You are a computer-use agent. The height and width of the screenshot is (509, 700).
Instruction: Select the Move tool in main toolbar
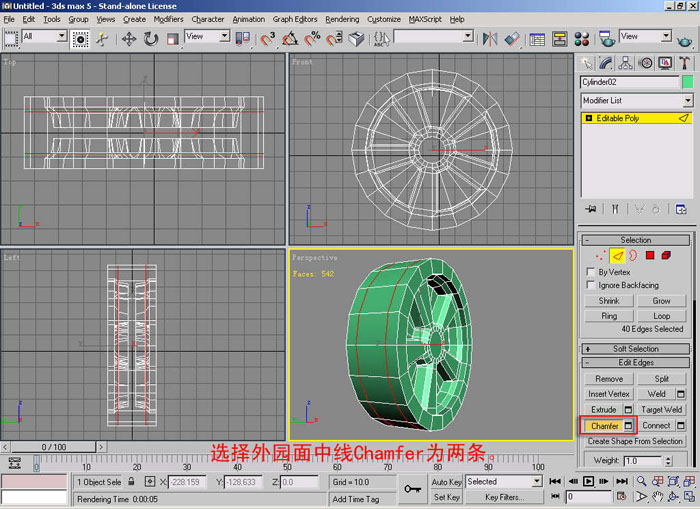pos(129,39)
